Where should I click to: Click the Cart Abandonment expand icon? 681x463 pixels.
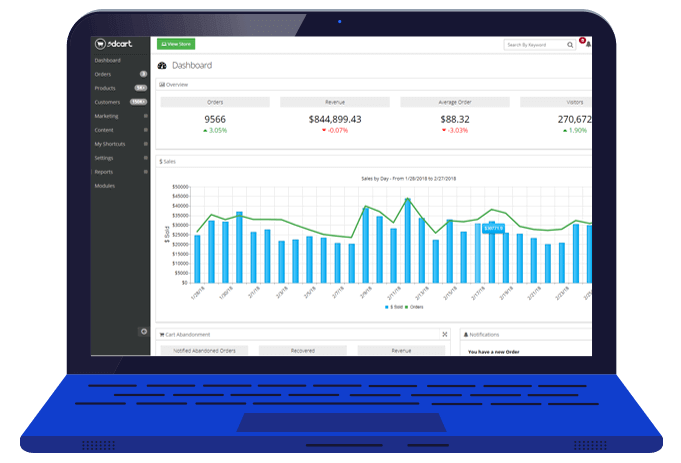[x=444, y=334]
